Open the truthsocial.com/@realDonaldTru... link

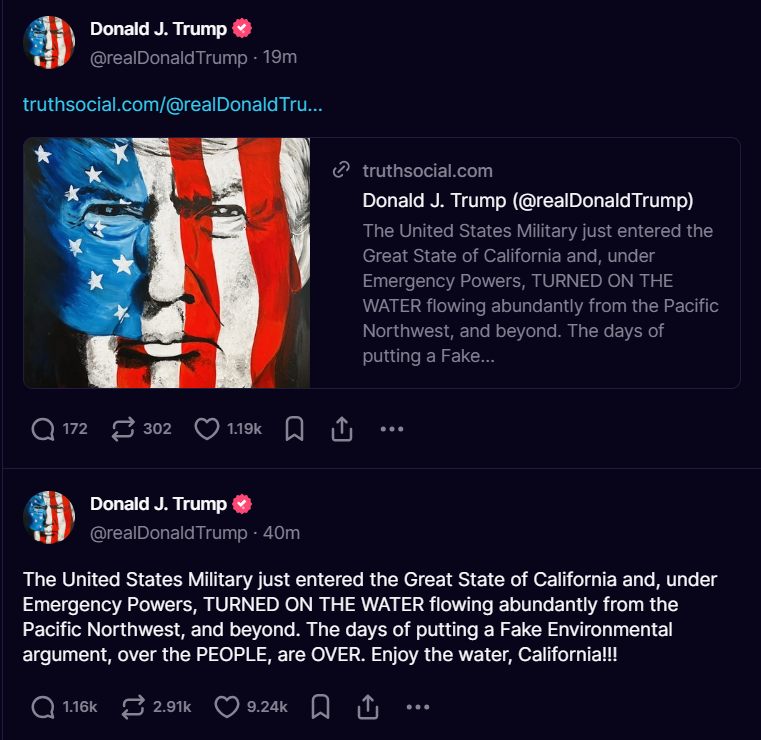(172, 104)
